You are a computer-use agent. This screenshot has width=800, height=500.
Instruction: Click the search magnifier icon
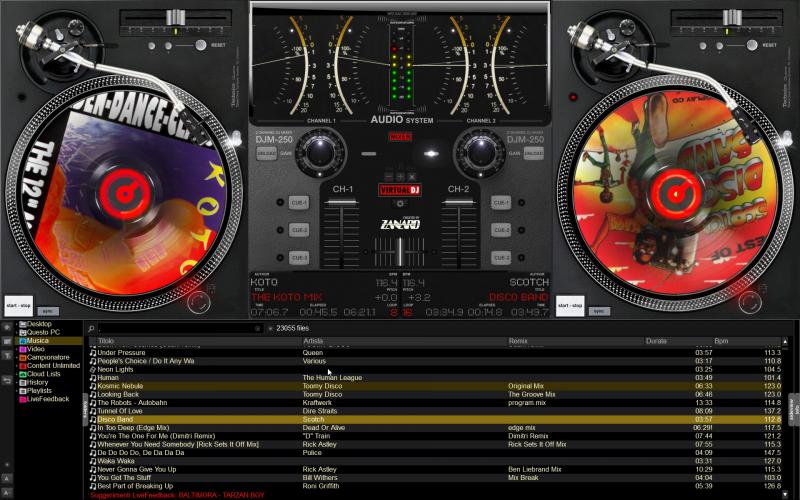[91, 329]
